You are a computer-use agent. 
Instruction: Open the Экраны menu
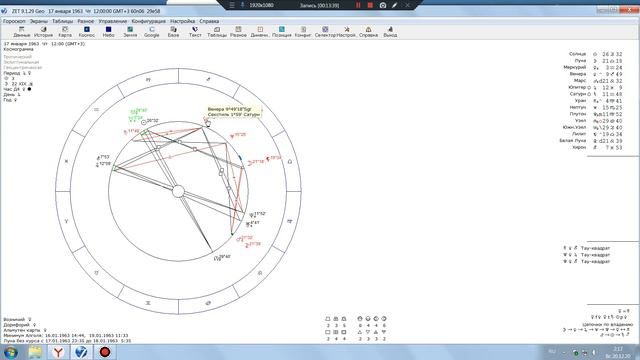click(39, 21)
